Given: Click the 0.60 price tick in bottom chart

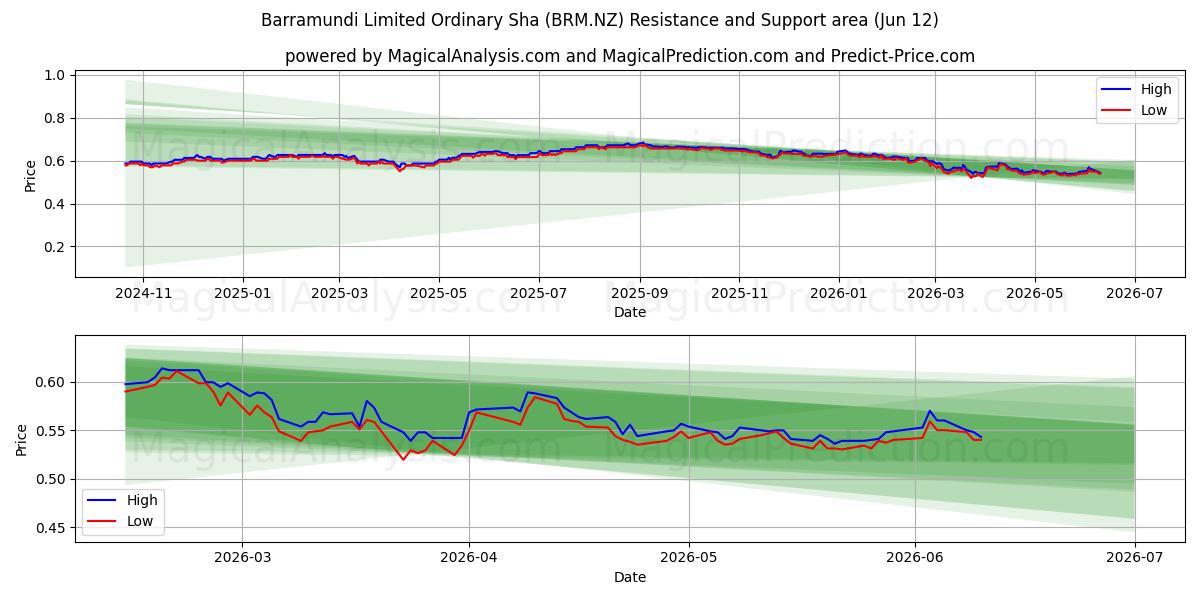Looking at the screenshot, I should click(51, 382).
